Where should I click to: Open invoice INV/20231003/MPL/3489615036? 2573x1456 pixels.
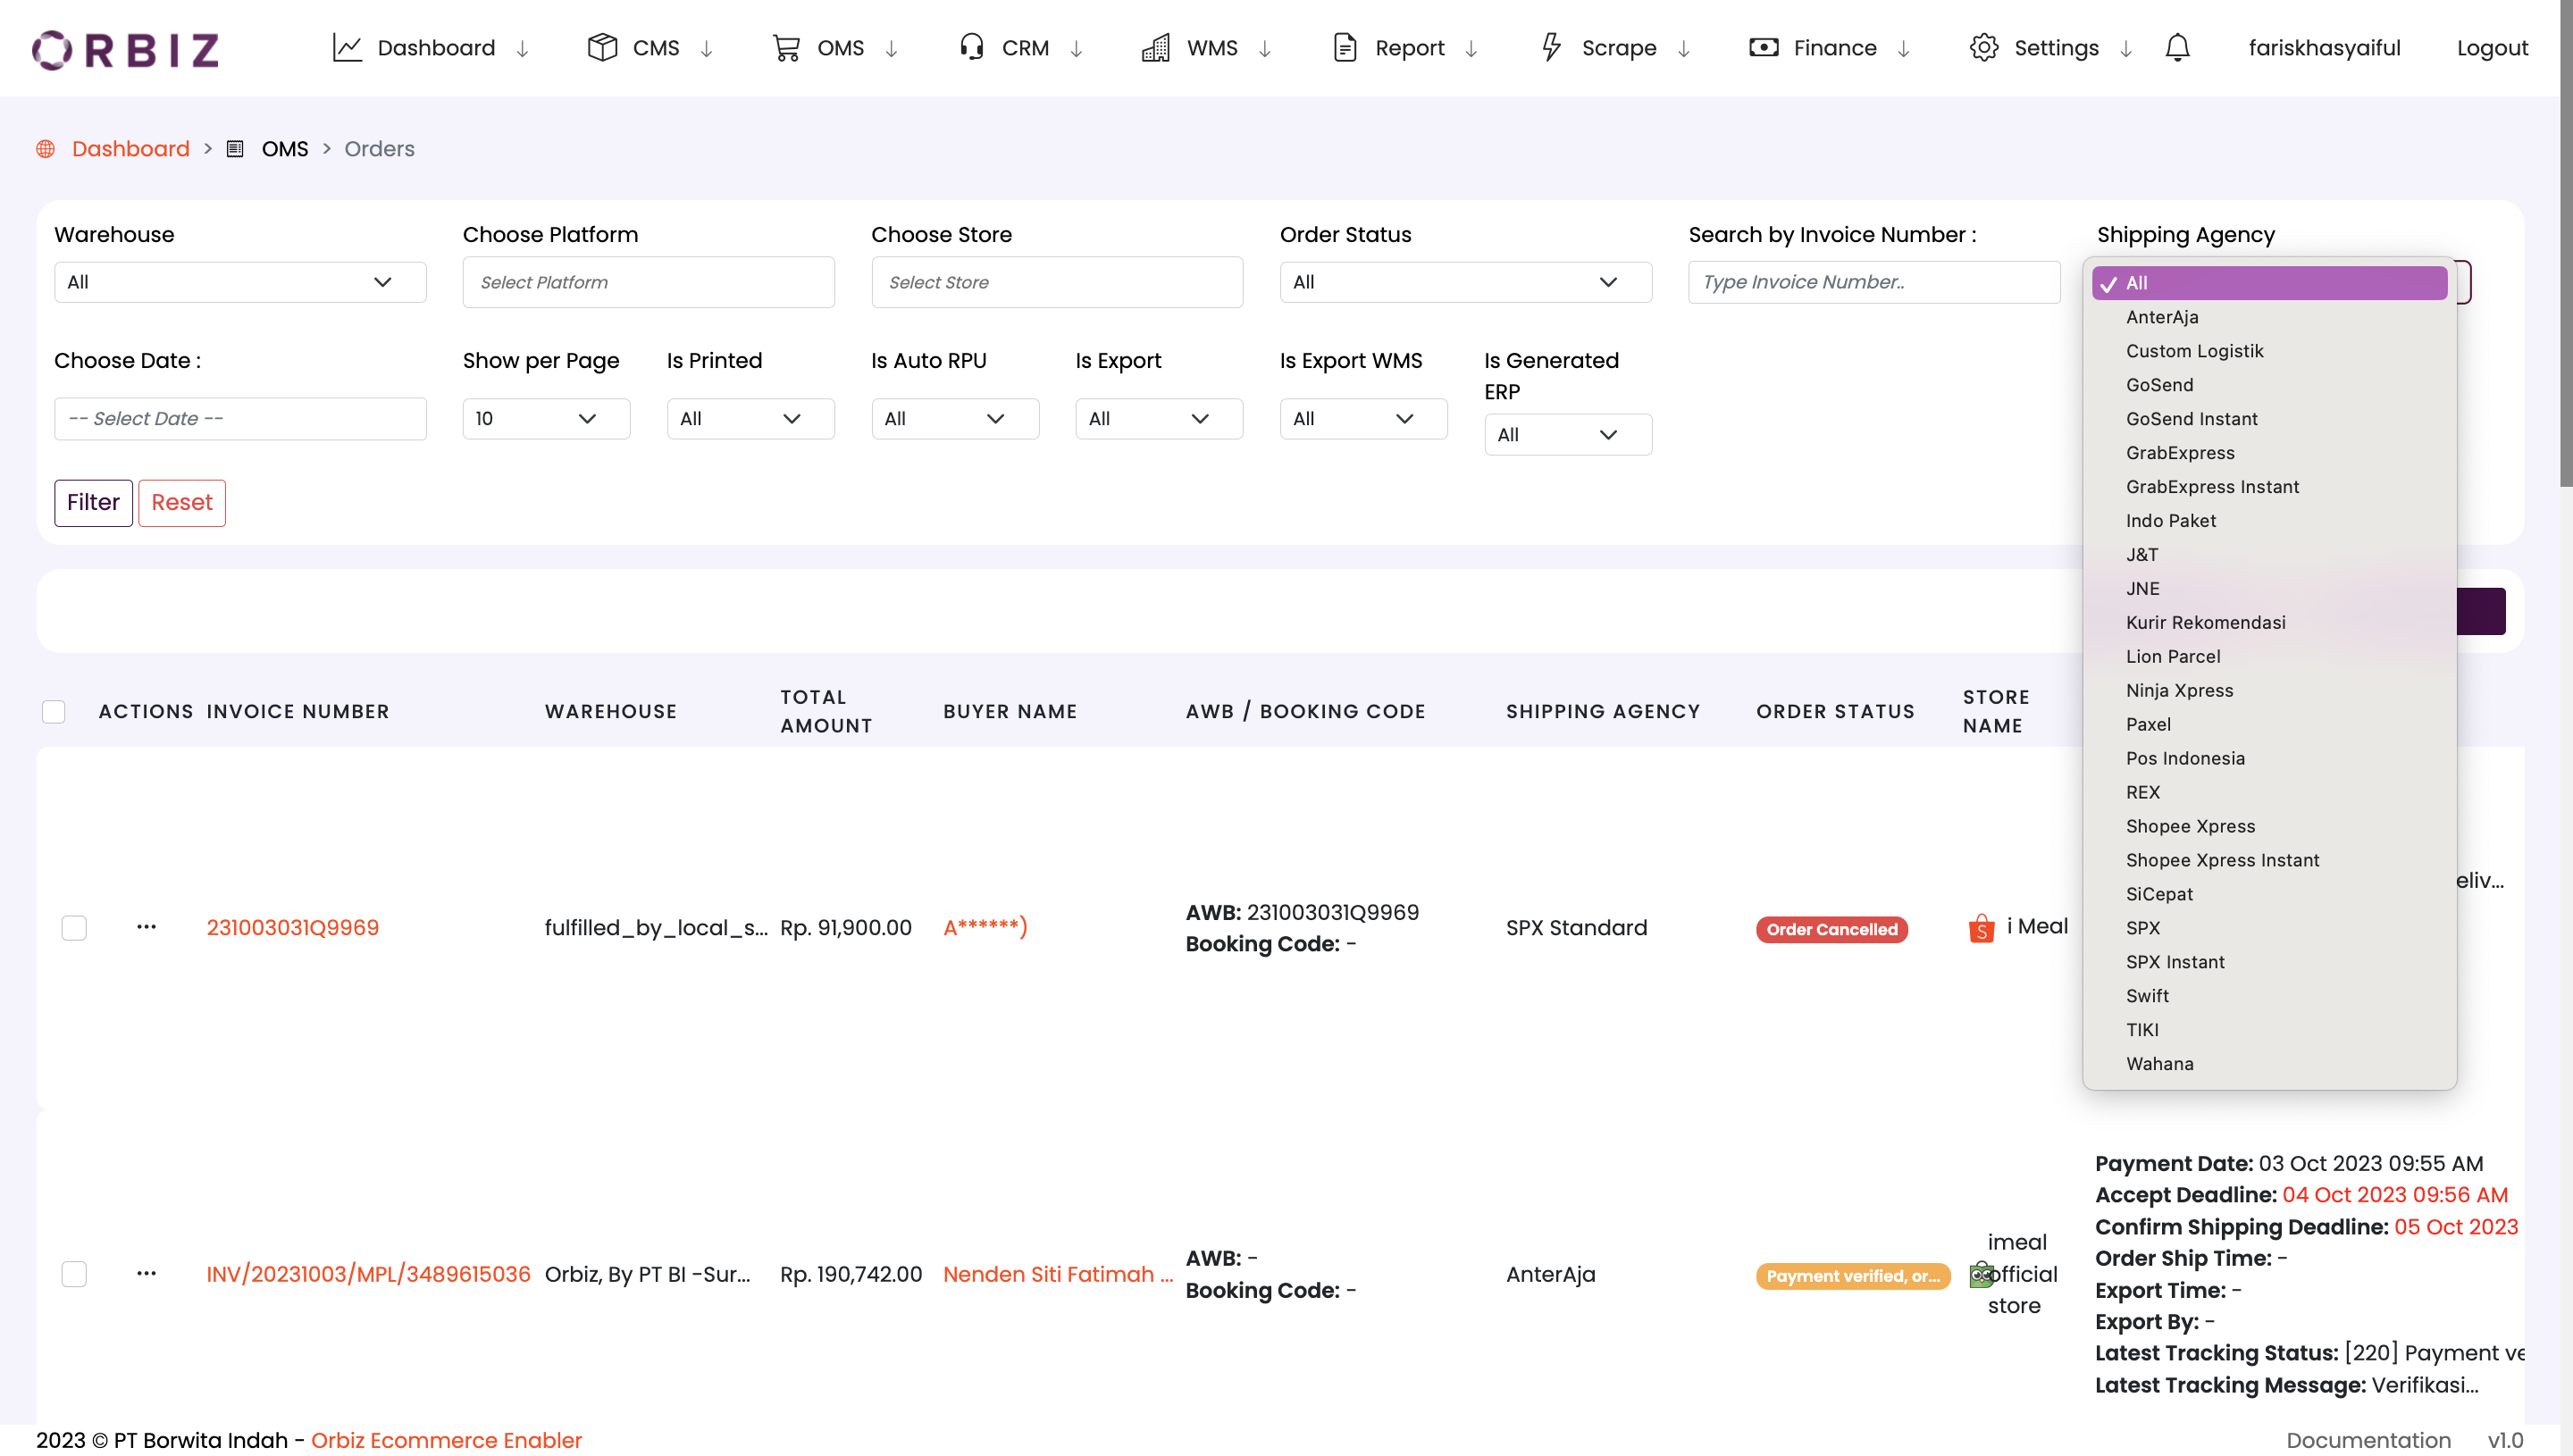pyautogui.click(x=368, y=1274)
